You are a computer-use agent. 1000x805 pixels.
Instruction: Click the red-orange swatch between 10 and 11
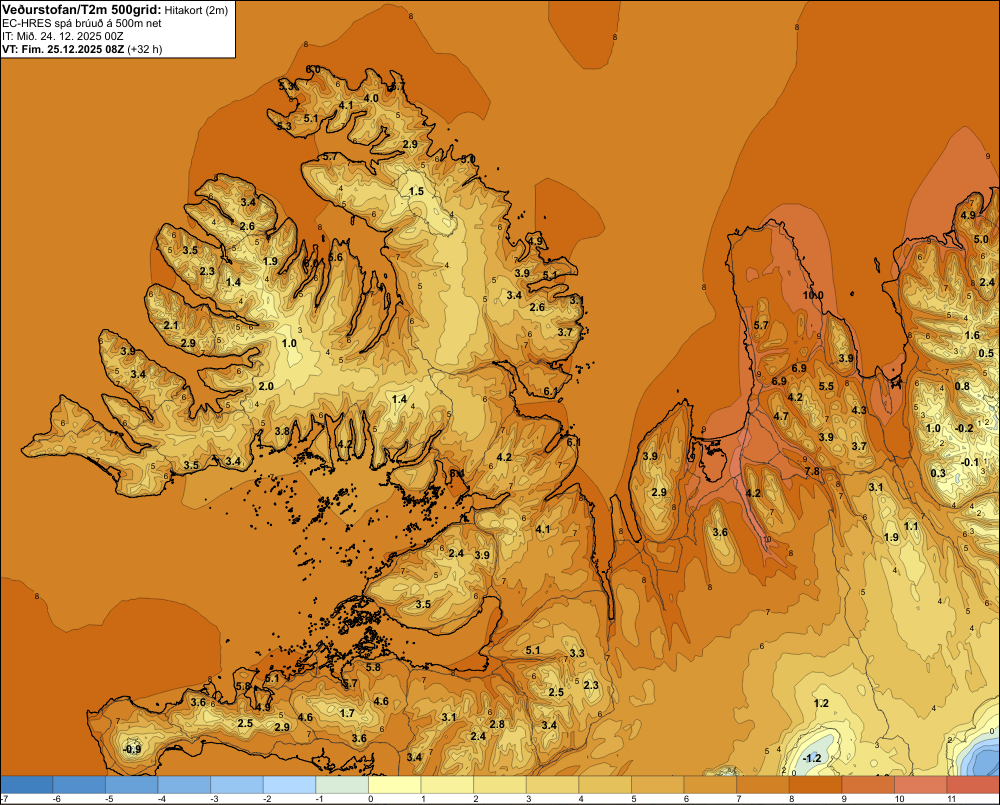(920, 784)
